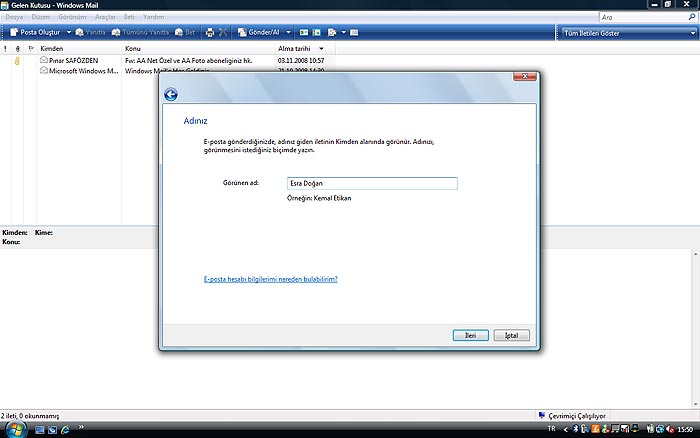Click the preview pane scroll down arrow
This screenshot has height=438, width=700.
[x=696, y=404]
